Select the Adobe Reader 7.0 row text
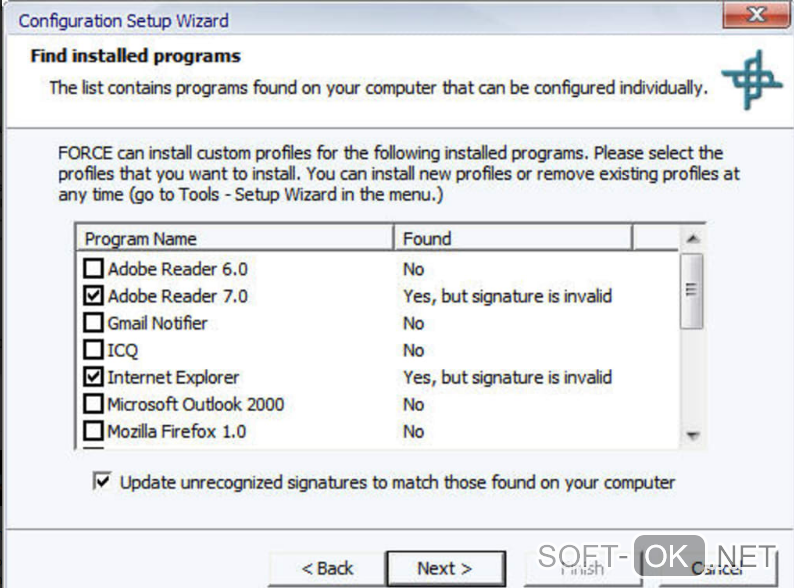Viewport: 794px width, 588px height. click(178, 296)
